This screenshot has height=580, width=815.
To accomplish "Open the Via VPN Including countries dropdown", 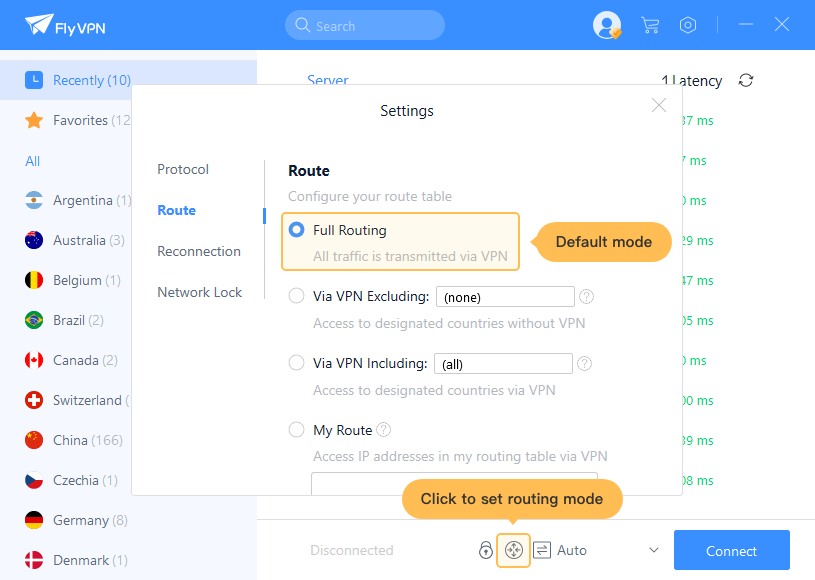I will [x=503, y=364].
